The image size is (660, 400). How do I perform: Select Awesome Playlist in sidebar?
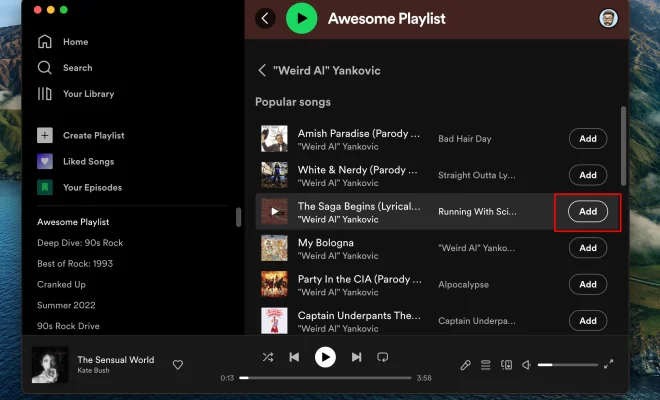tap(73, 222)
